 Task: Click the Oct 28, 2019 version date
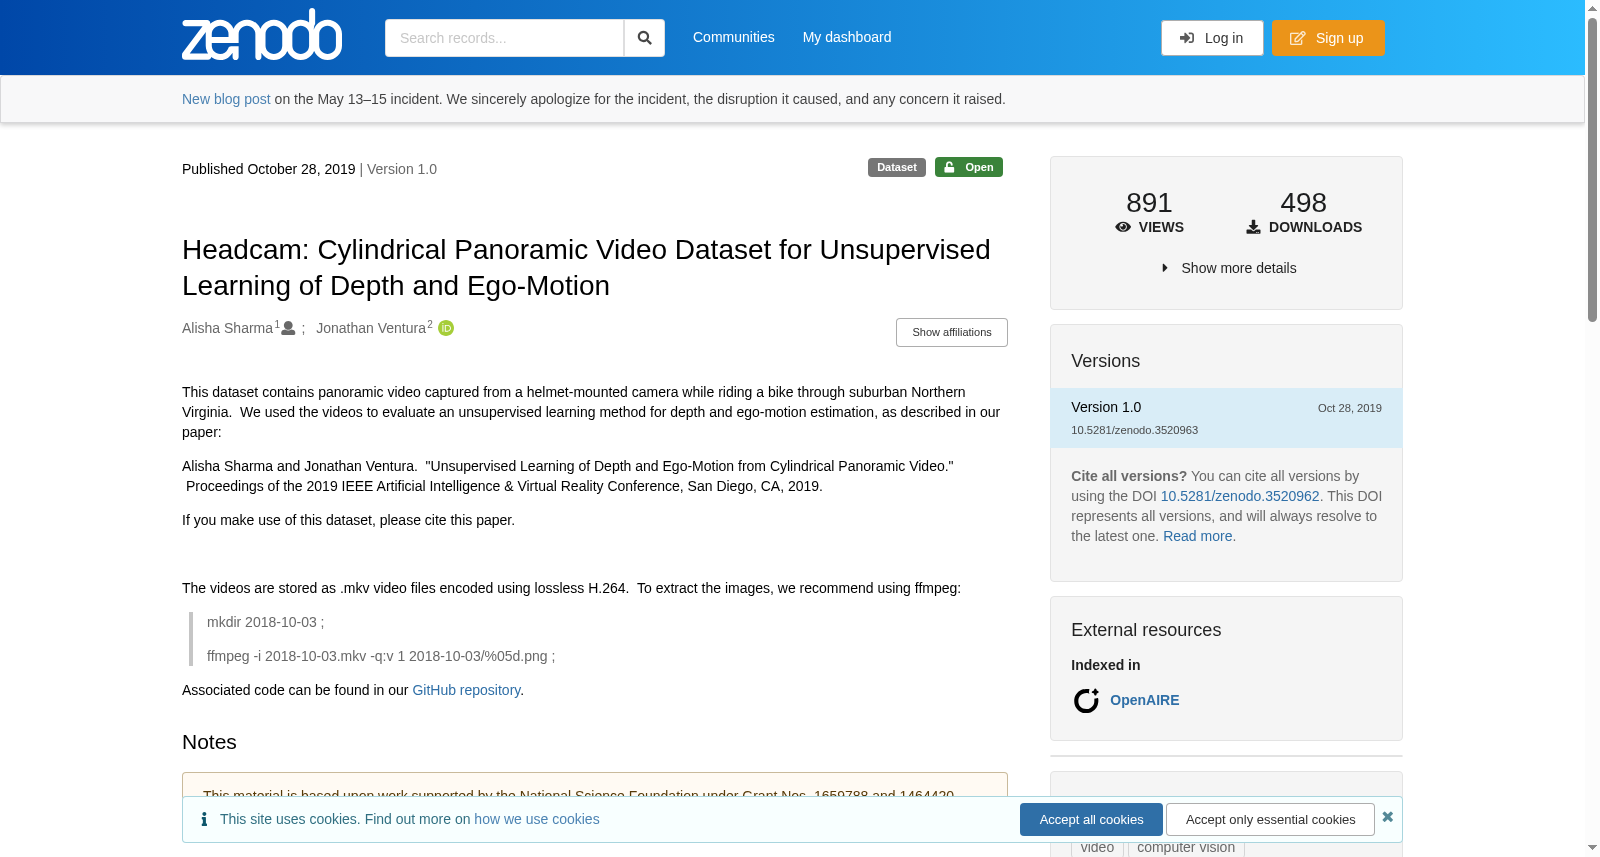coord(1349,408)
